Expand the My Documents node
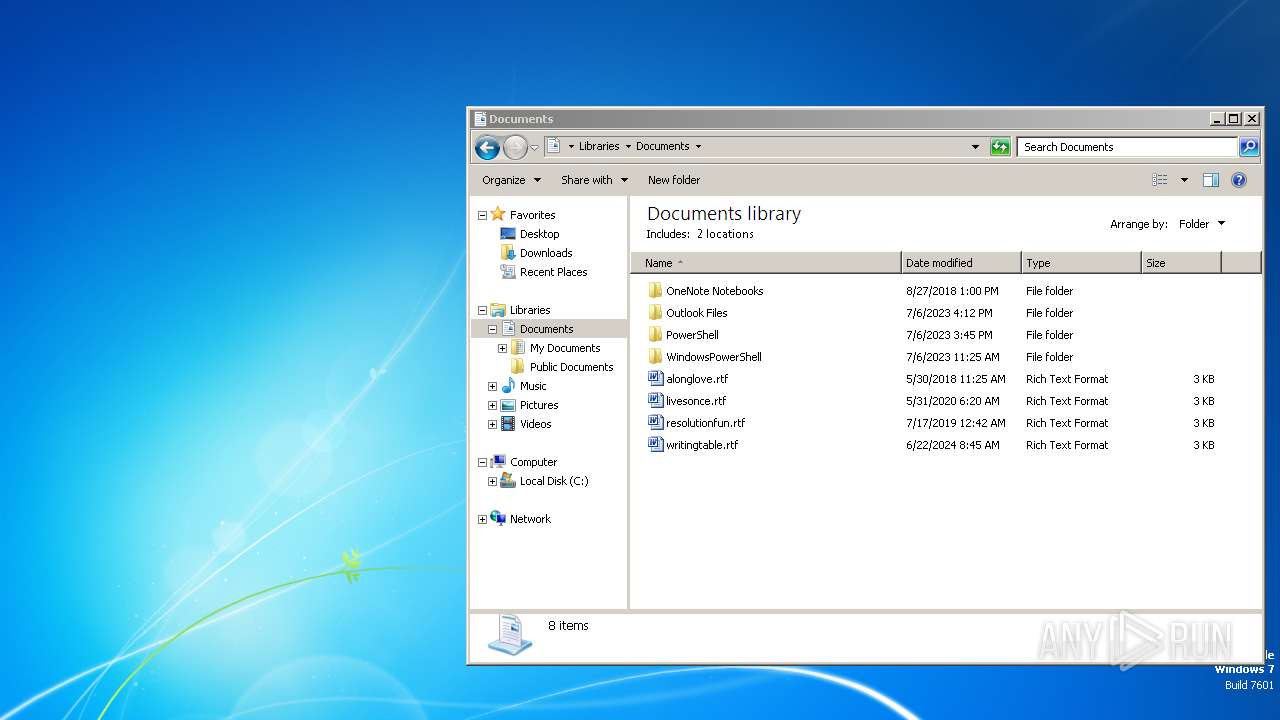 502,348
